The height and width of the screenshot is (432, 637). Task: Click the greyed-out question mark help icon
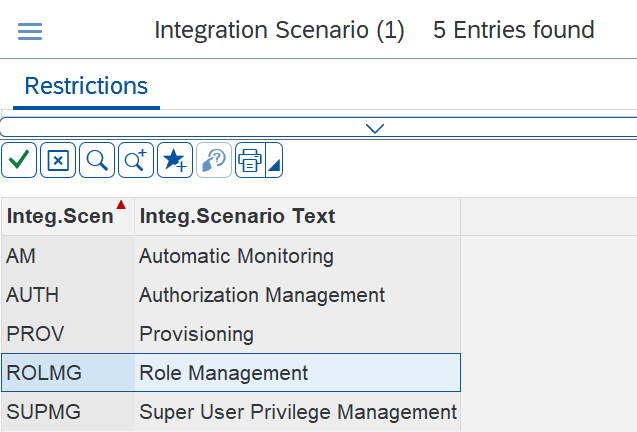(x=213, y=160)
